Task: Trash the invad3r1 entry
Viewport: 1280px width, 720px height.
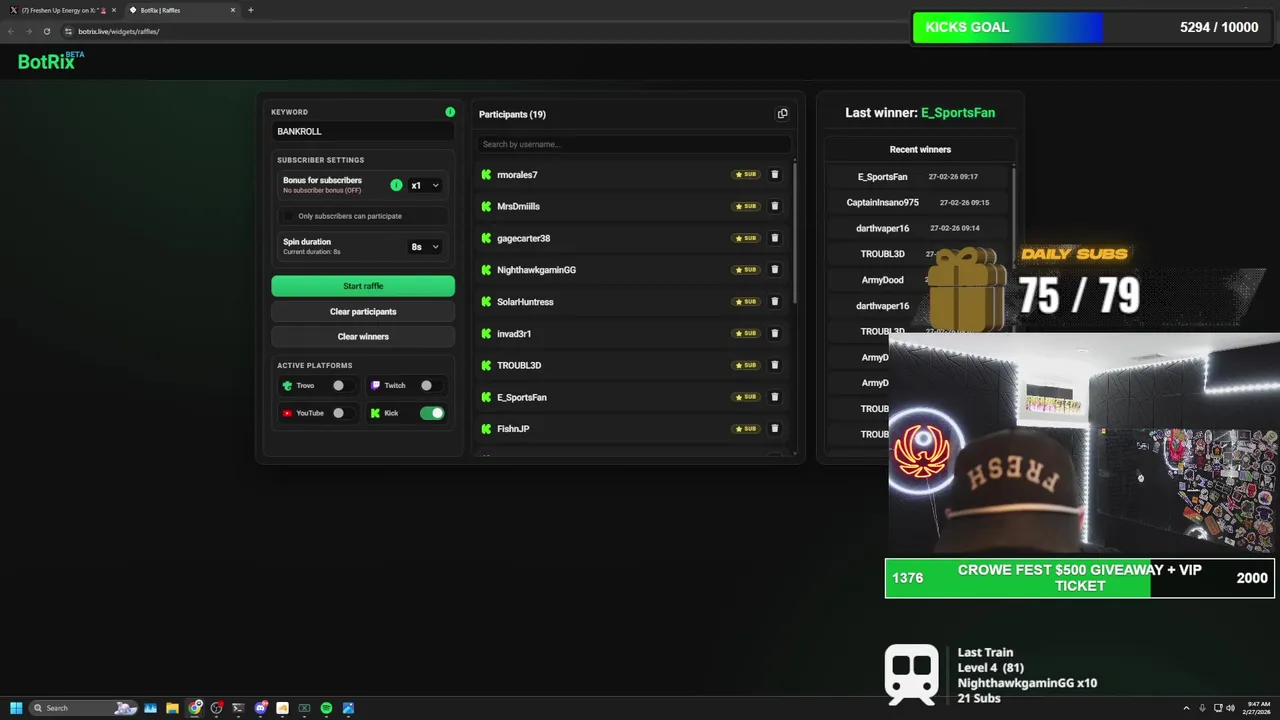Action: point(774,333)
